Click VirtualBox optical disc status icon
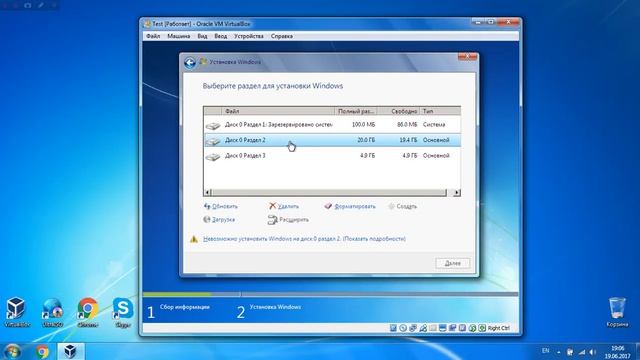This screenshot has width=640, height=360. click(x=403, y=328)
